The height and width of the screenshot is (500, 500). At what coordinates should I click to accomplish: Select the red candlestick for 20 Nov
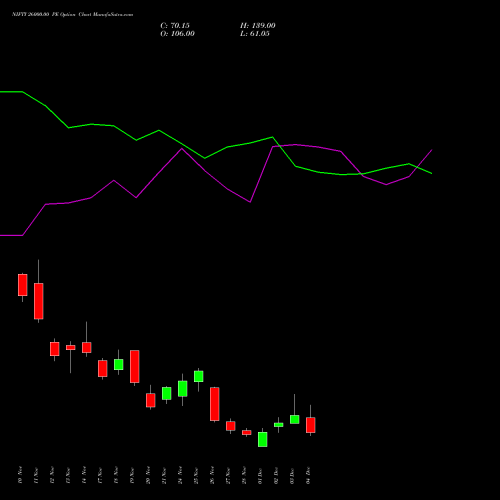(x=151, y=400)
